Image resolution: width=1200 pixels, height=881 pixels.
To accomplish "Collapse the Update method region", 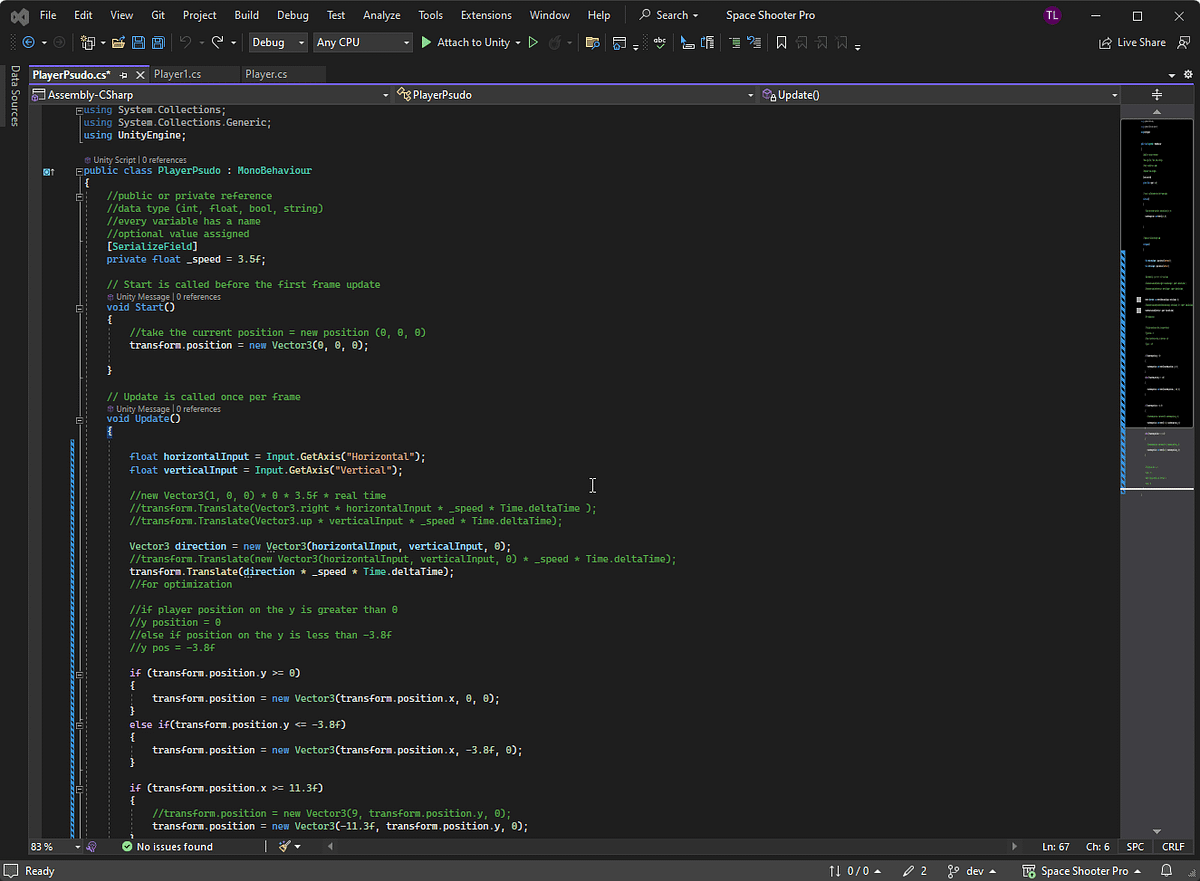I will point(79,420).
